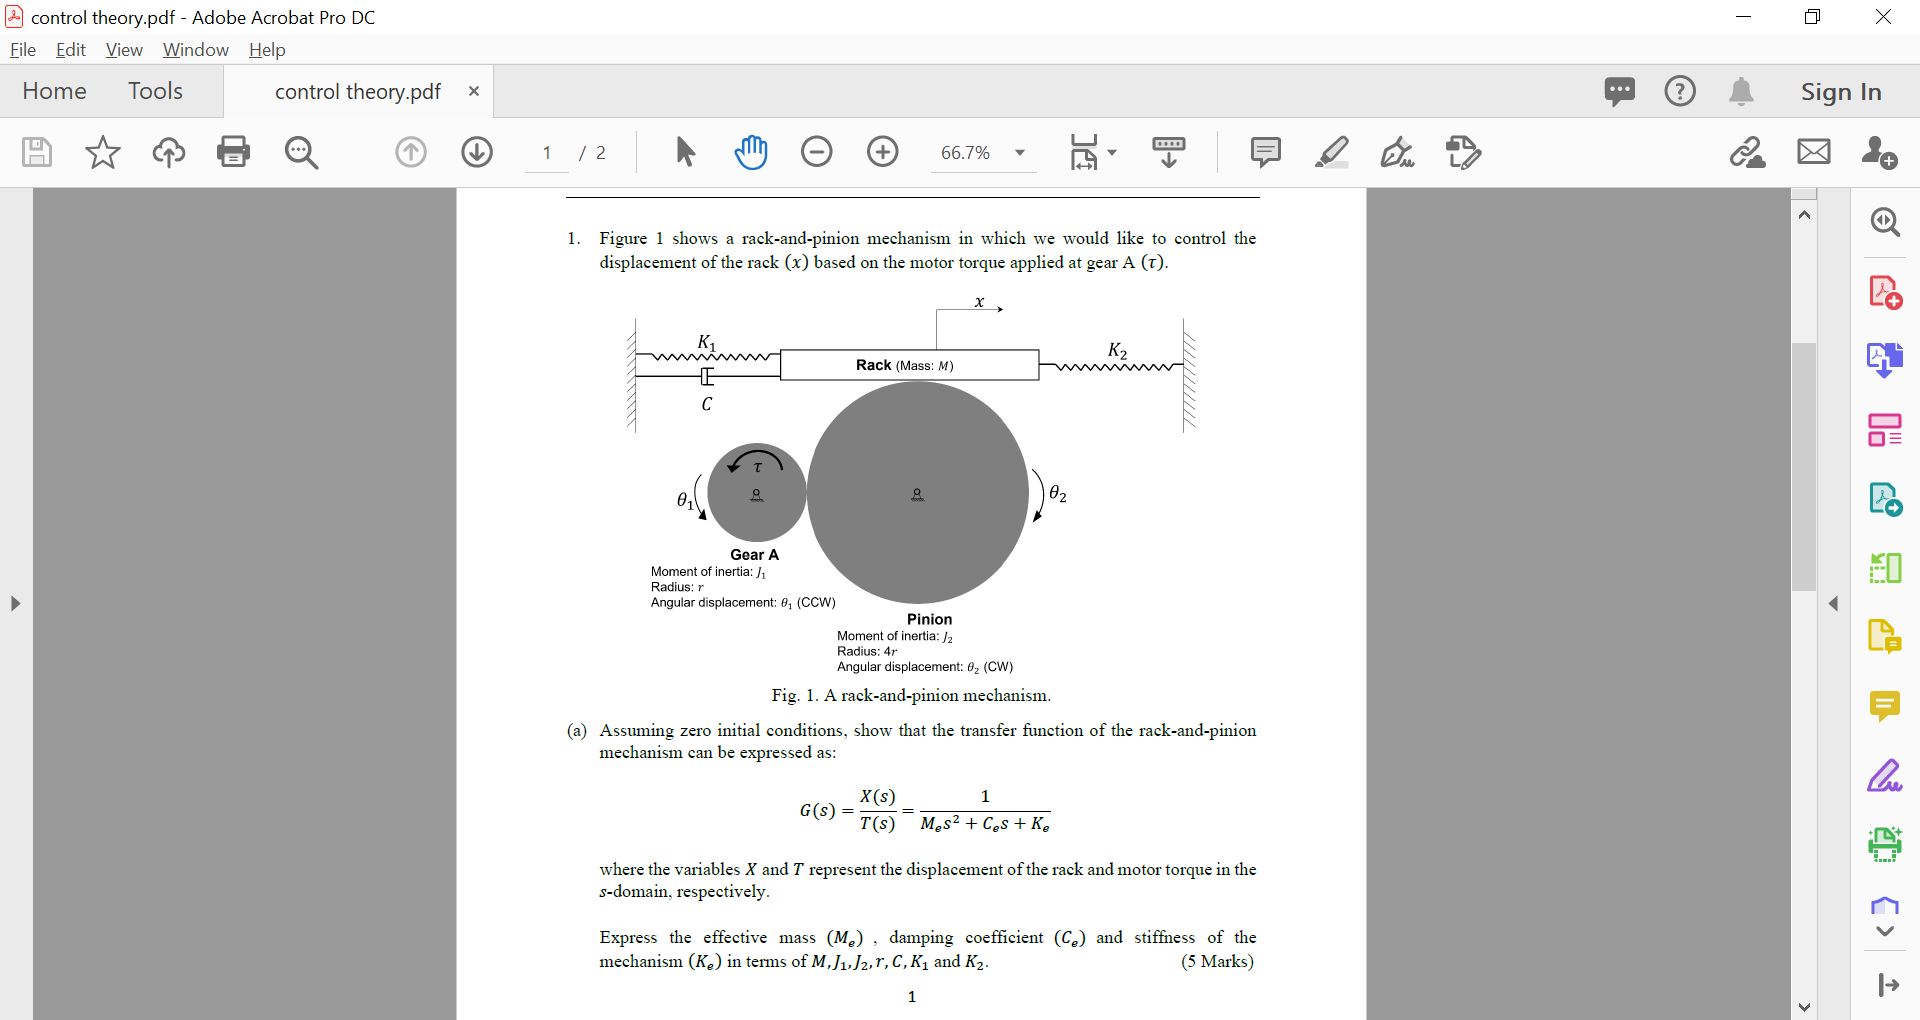Click the Sign In button

[1841, 91]
